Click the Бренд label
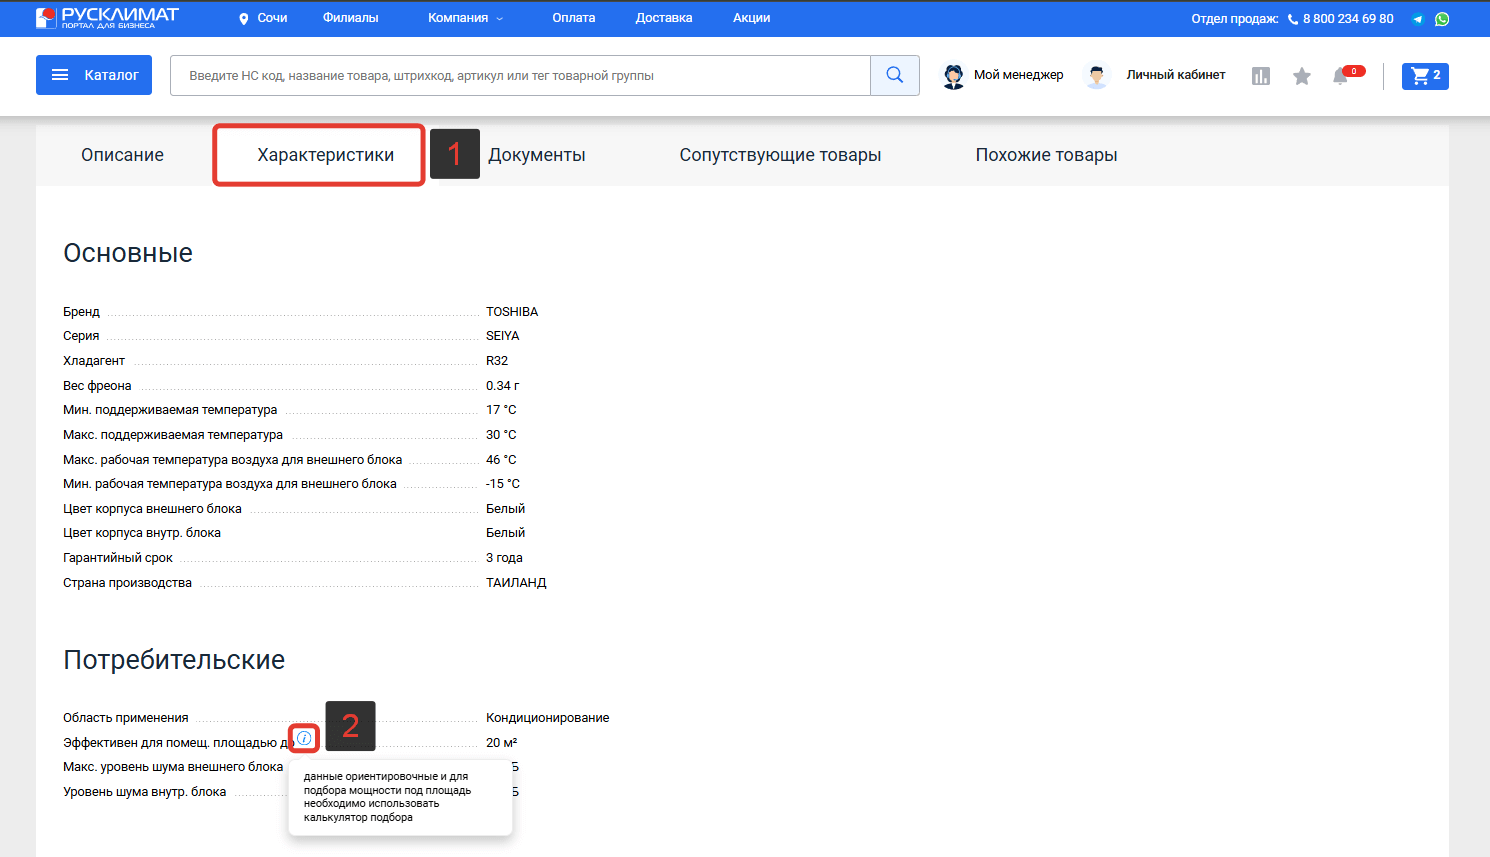The image size is (1490, 857). [81, 312]
